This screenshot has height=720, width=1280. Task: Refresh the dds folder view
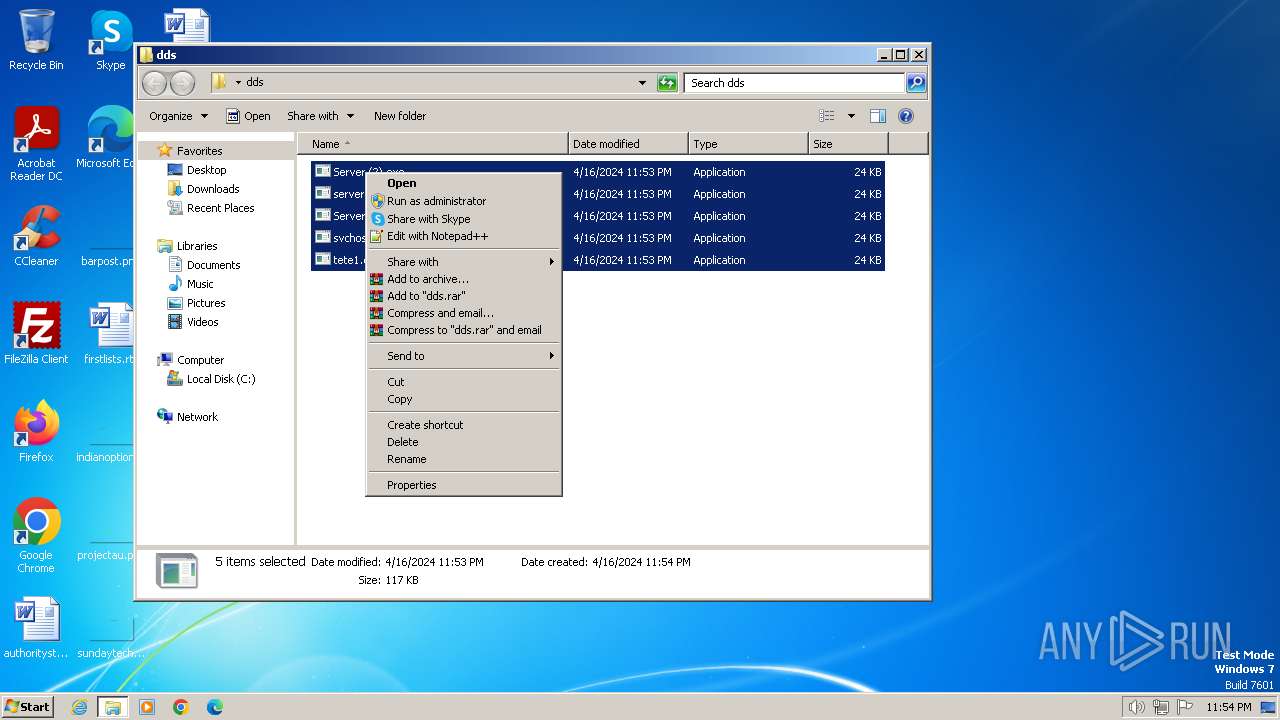[667, 83]
